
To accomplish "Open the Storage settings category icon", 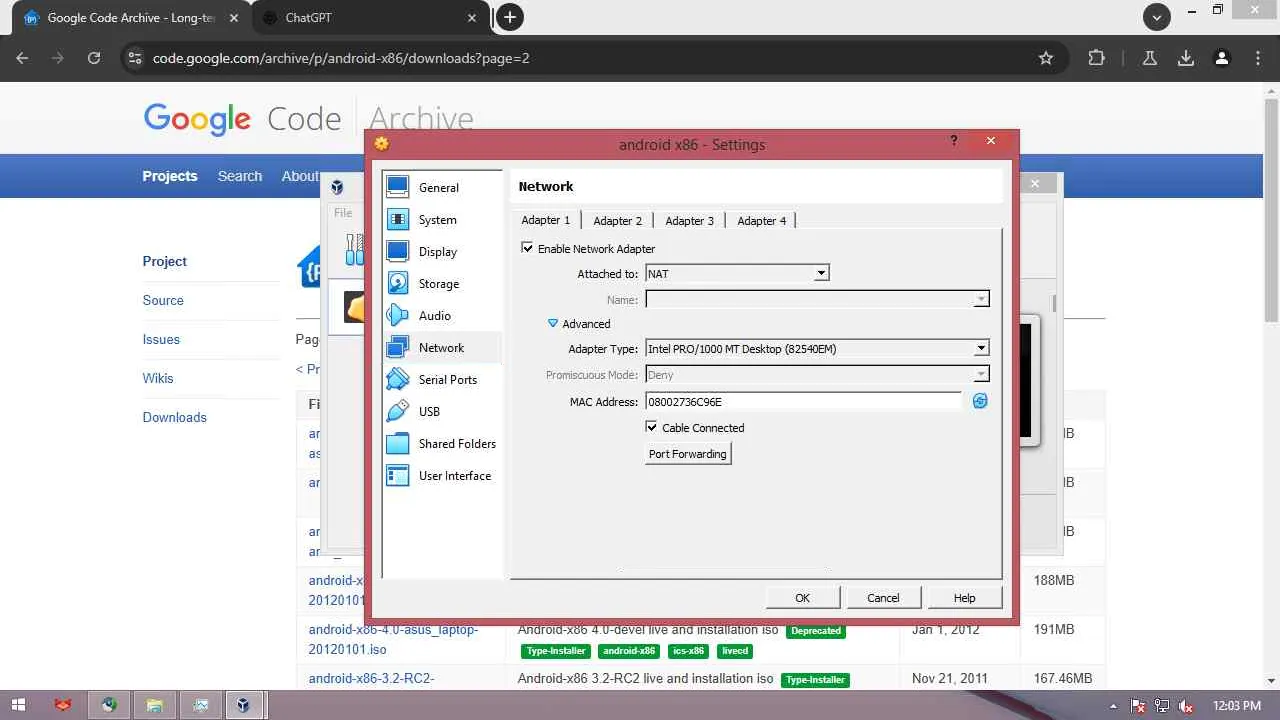I will 398,283.
